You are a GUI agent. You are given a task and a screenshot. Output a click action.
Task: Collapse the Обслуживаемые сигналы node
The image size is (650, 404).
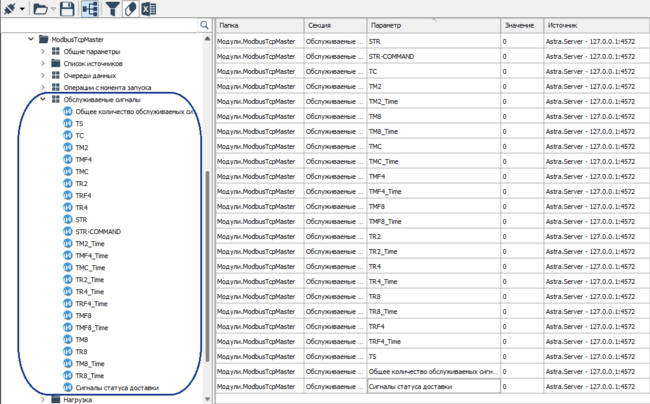pyautogui.click(x=42, y=100)
